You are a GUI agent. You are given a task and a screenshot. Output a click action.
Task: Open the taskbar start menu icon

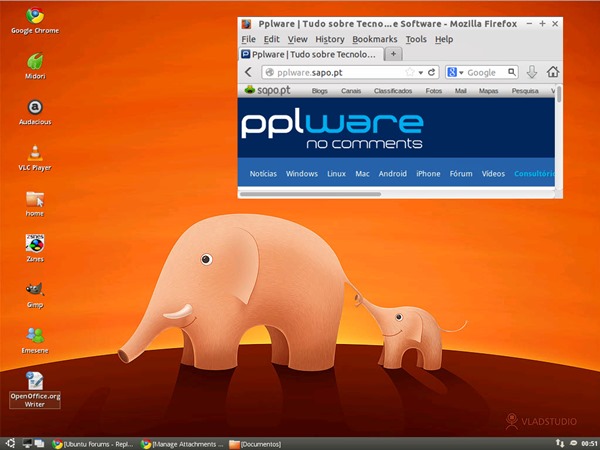[10, 443]
